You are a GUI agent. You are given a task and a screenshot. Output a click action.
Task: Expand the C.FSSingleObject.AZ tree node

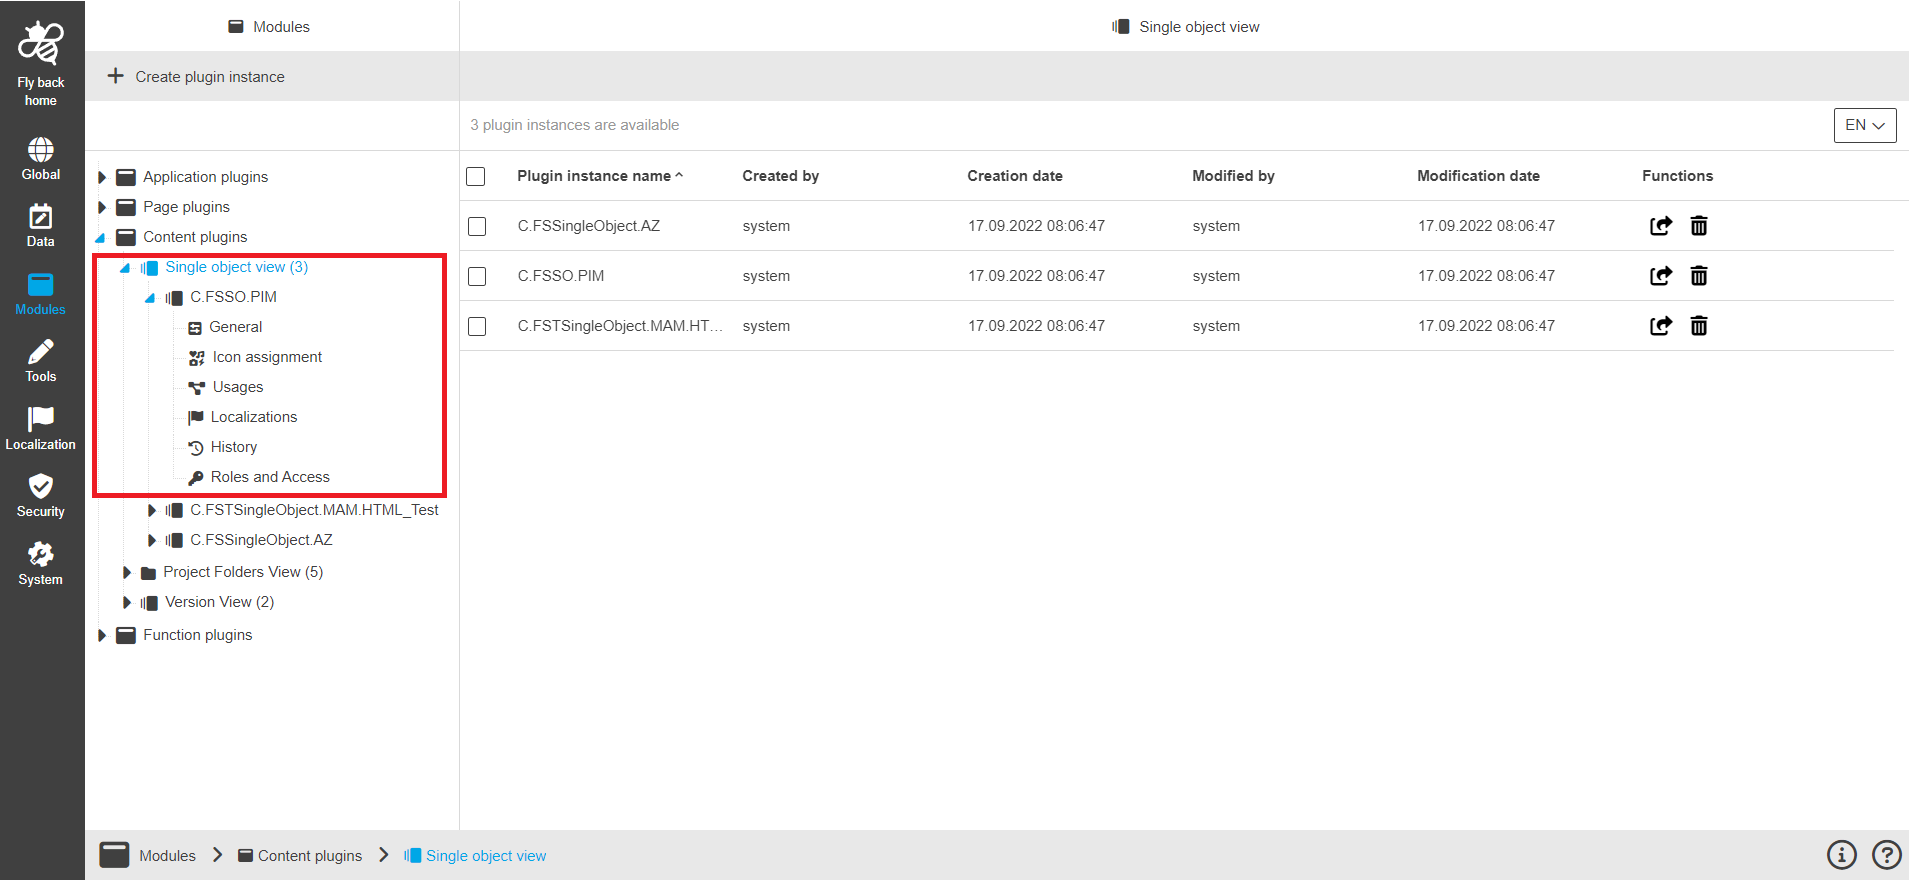[152, 540]
